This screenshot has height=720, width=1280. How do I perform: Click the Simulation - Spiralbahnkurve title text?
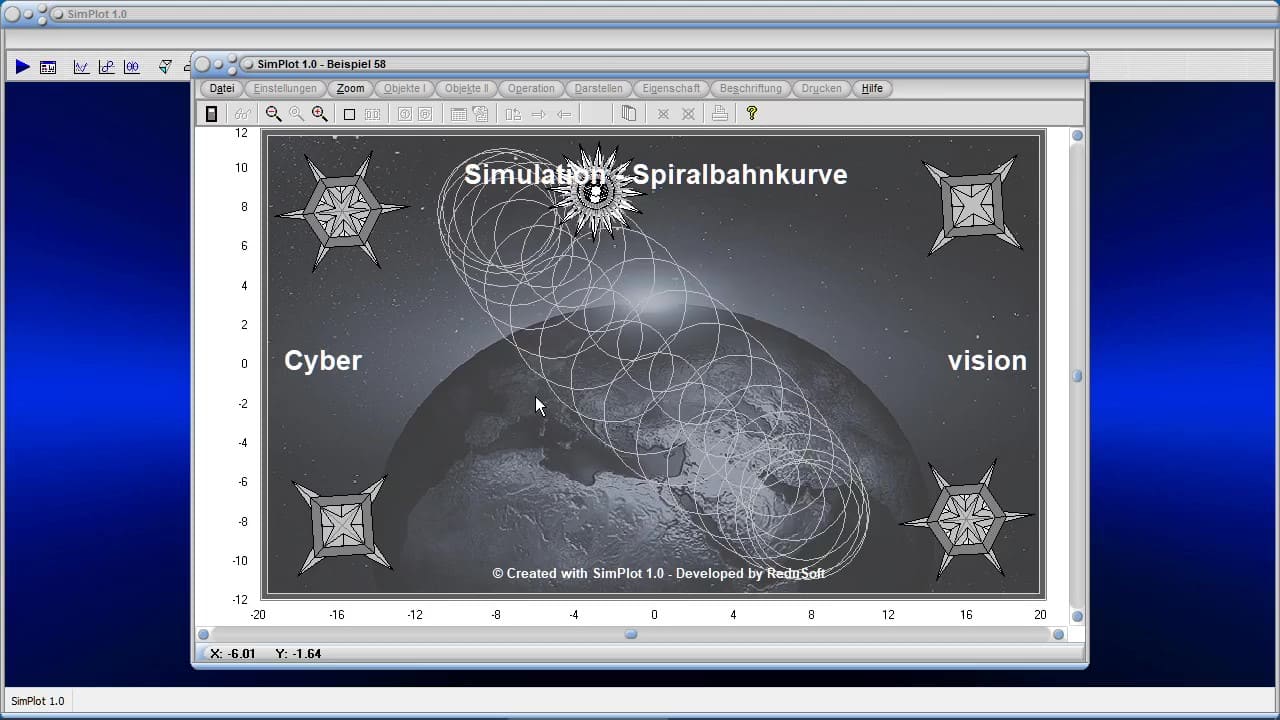(655, 175)
